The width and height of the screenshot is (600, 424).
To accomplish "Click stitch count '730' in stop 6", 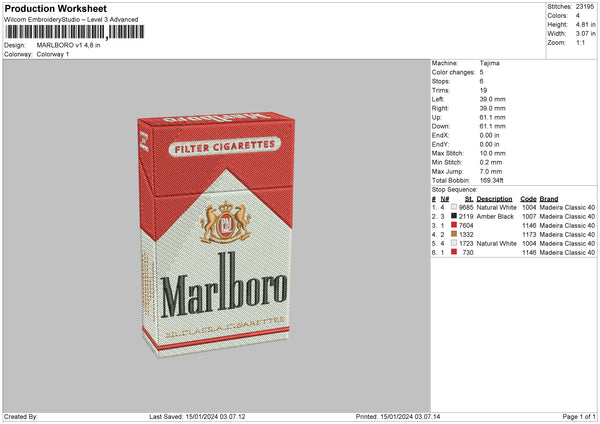I will [x=468, y=253].
